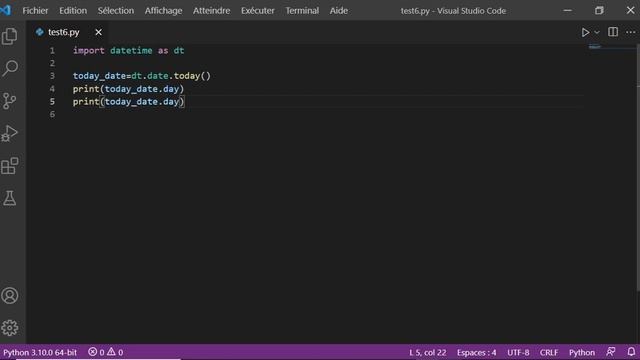Screen dimensions: 640x360
Task: Click 'print' on line 5
Action: pyautogui.click(x=86, y=102)
